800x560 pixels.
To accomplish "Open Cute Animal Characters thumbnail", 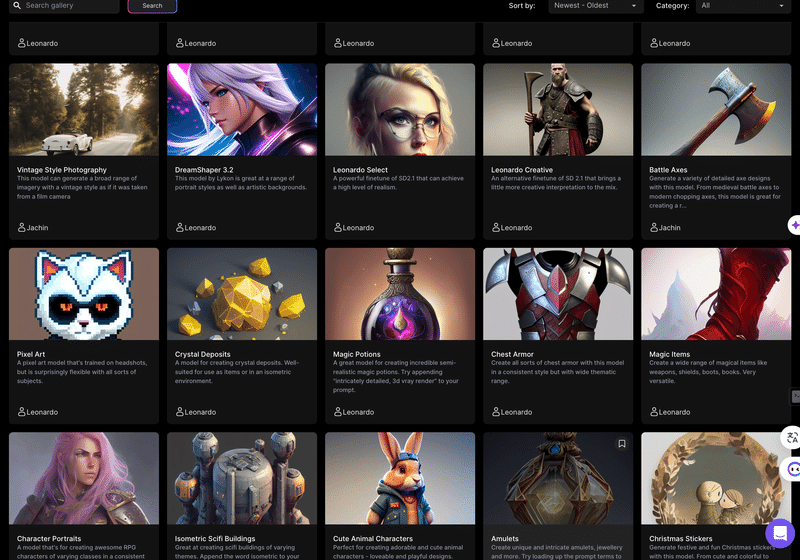I will (x=400, y=478).
